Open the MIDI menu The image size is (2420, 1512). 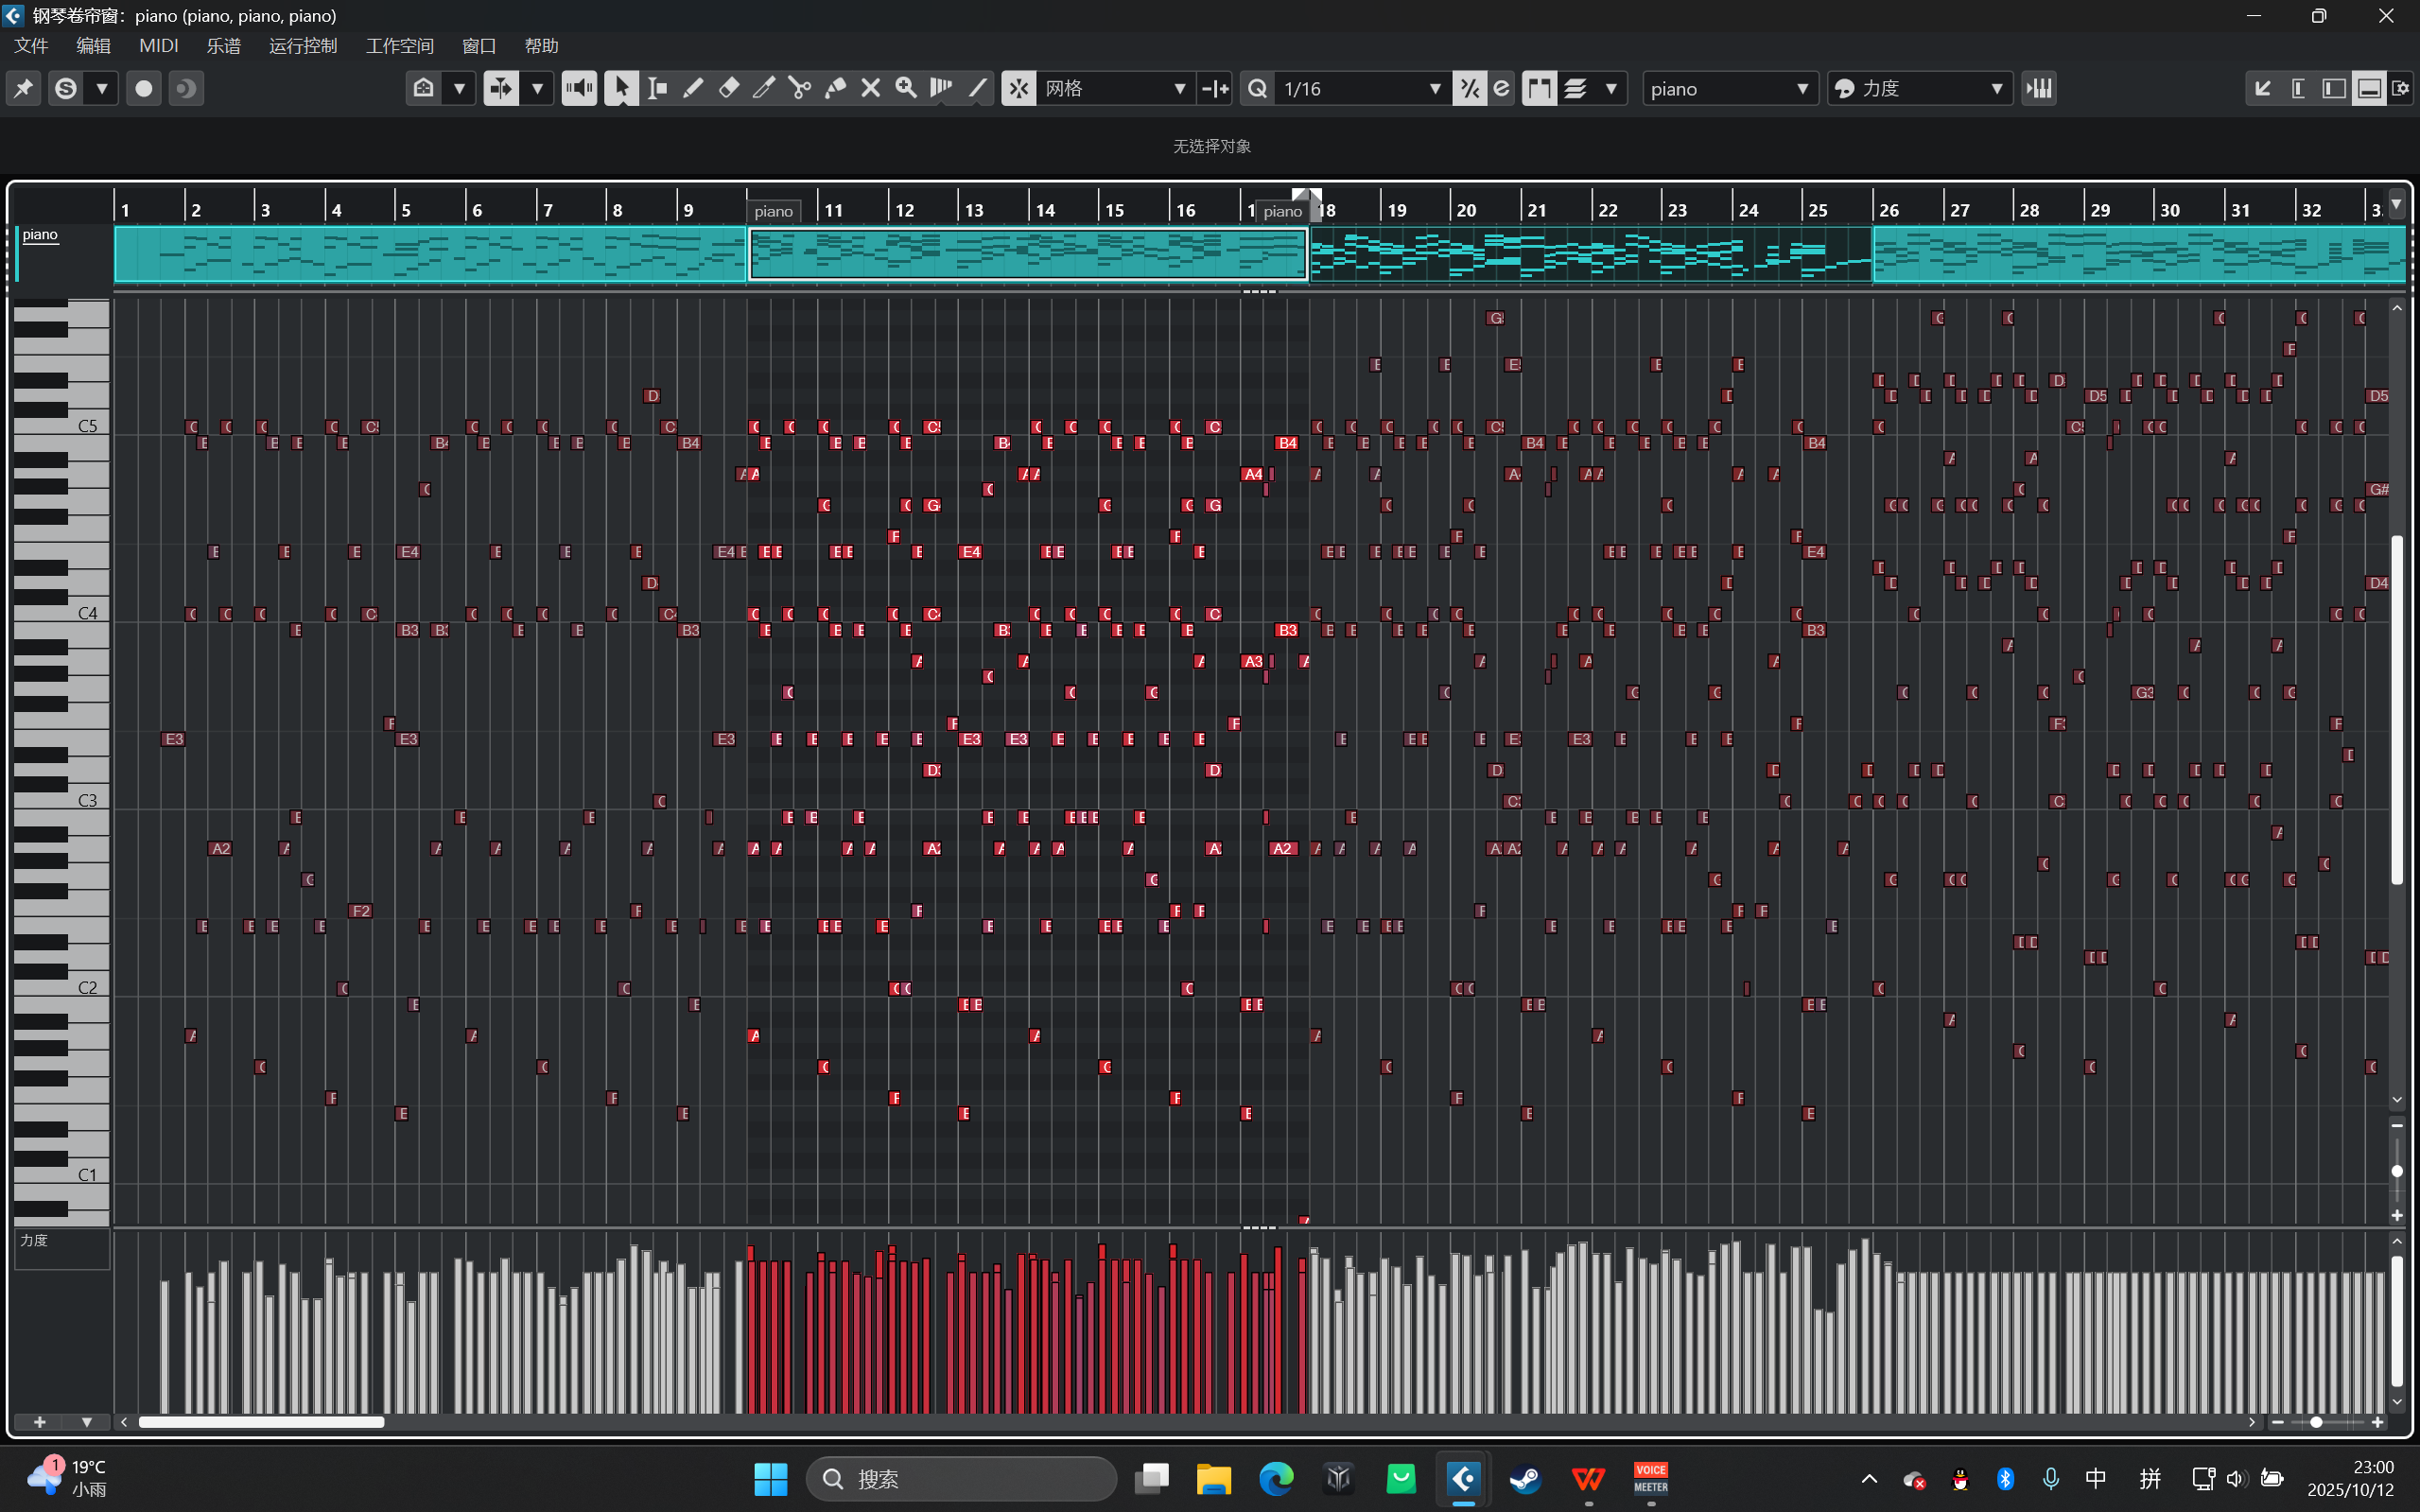[x=158, y=46]
